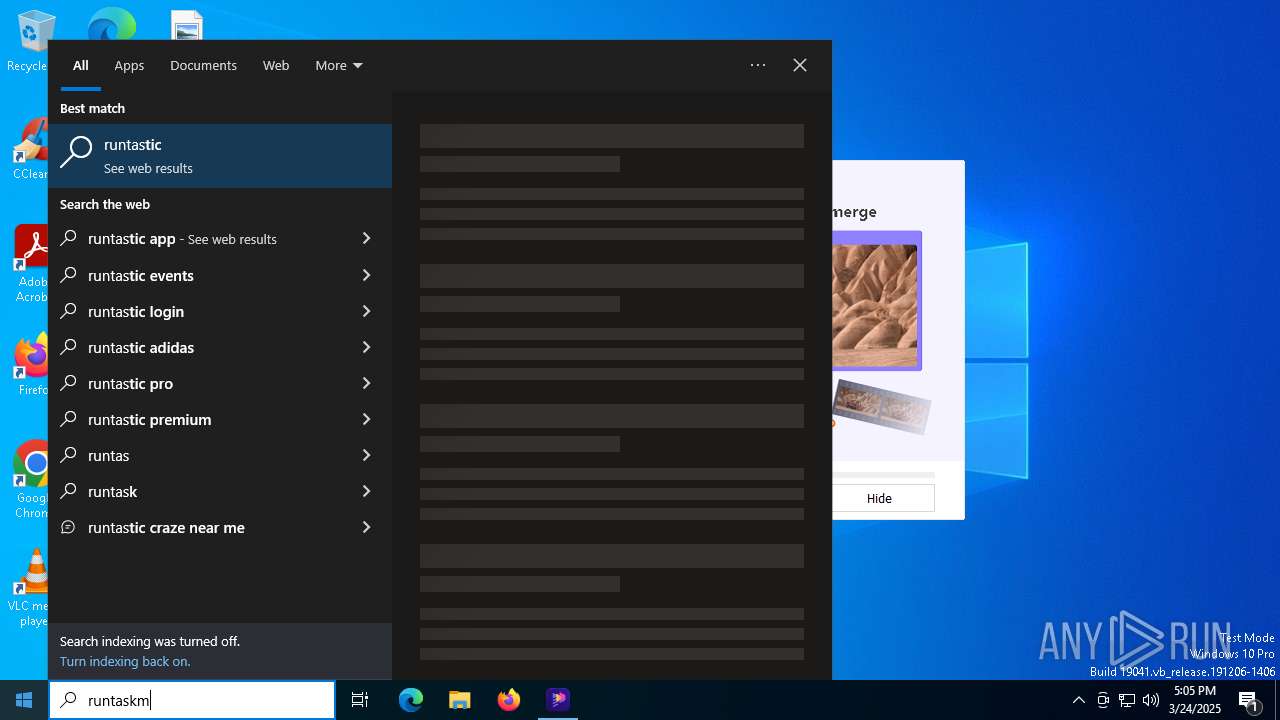The height and width of the screenshot is (720, 1280).
Task: Switch to the Documents search tab
Action: click(203, 66)
